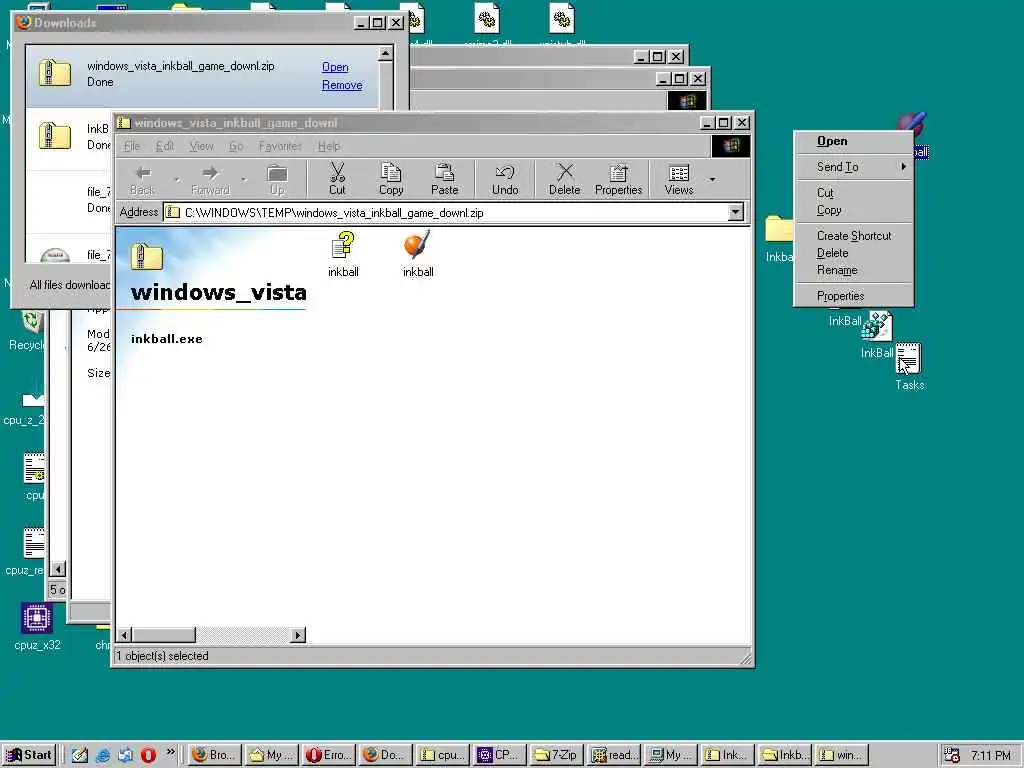Screen dimensions: 1024x768
Task: Click the Opera icon in Quick Launch
Action: pyautogui.click(x=148, y=755)
